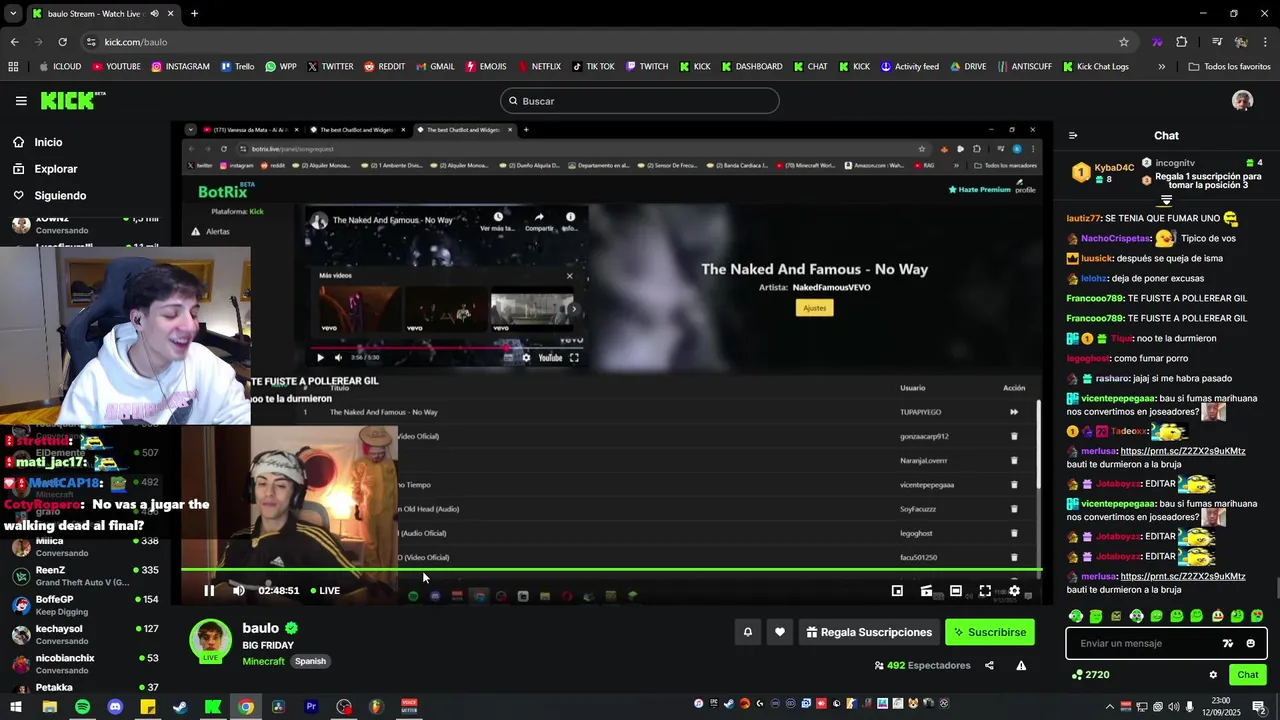The width and height of the screenshot is (1280, 720).
Task: Open baulo's profile avatar
Action: click(x=211, y=641)
